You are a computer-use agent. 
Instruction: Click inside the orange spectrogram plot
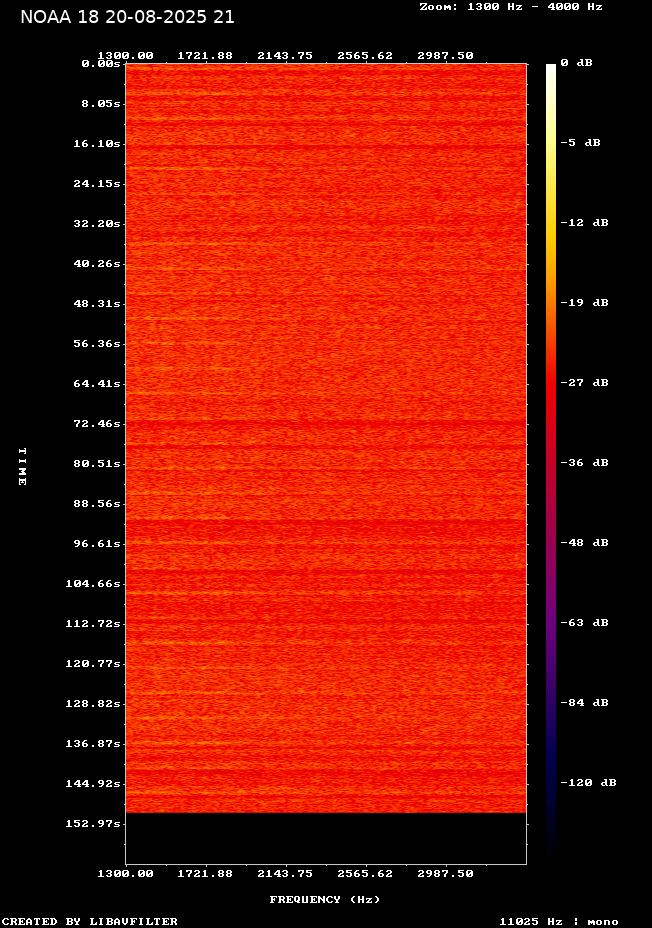click(x=326, y=438)
